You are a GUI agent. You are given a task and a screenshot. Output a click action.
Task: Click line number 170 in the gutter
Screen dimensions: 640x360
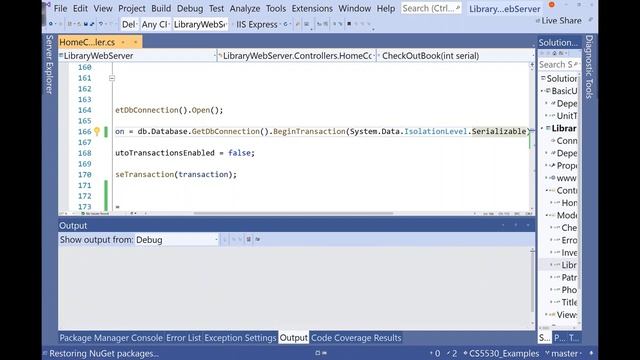coord(84,174)
